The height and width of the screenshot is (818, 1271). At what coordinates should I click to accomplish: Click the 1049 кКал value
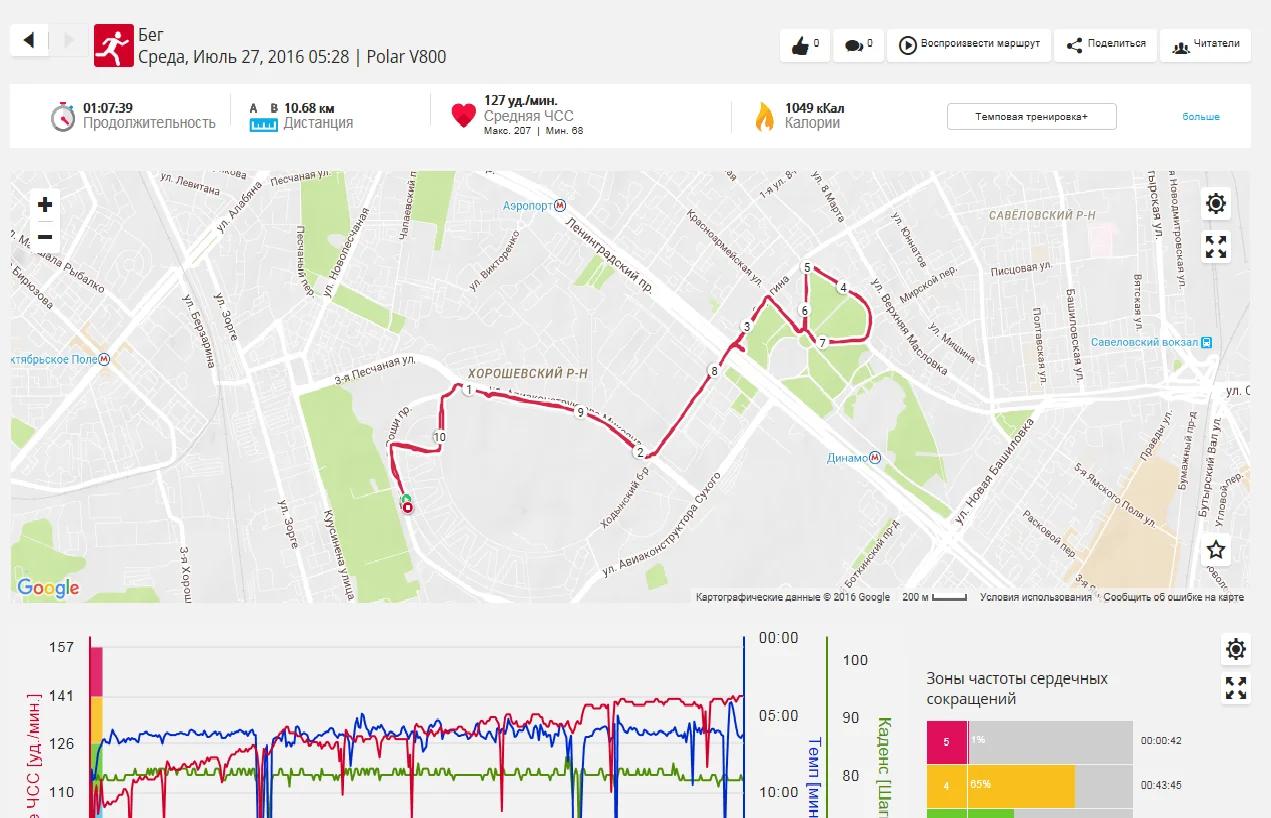[x=817, y=108]
